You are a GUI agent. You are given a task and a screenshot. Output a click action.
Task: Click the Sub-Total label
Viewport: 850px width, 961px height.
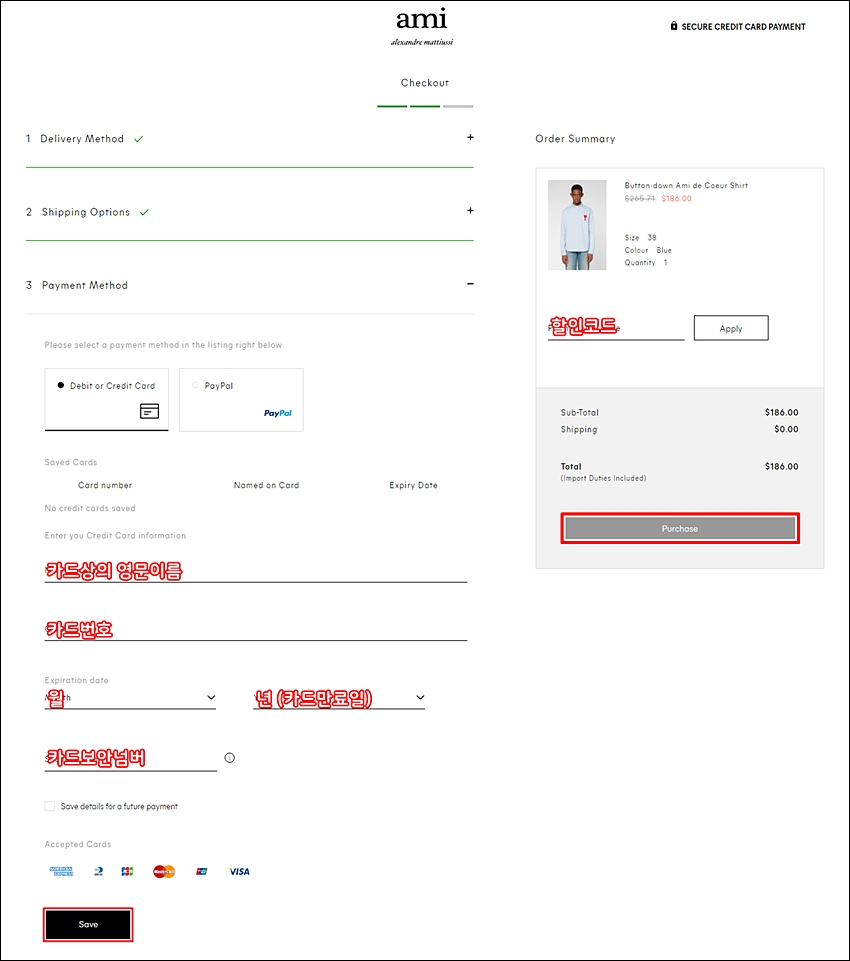(580, 412)
